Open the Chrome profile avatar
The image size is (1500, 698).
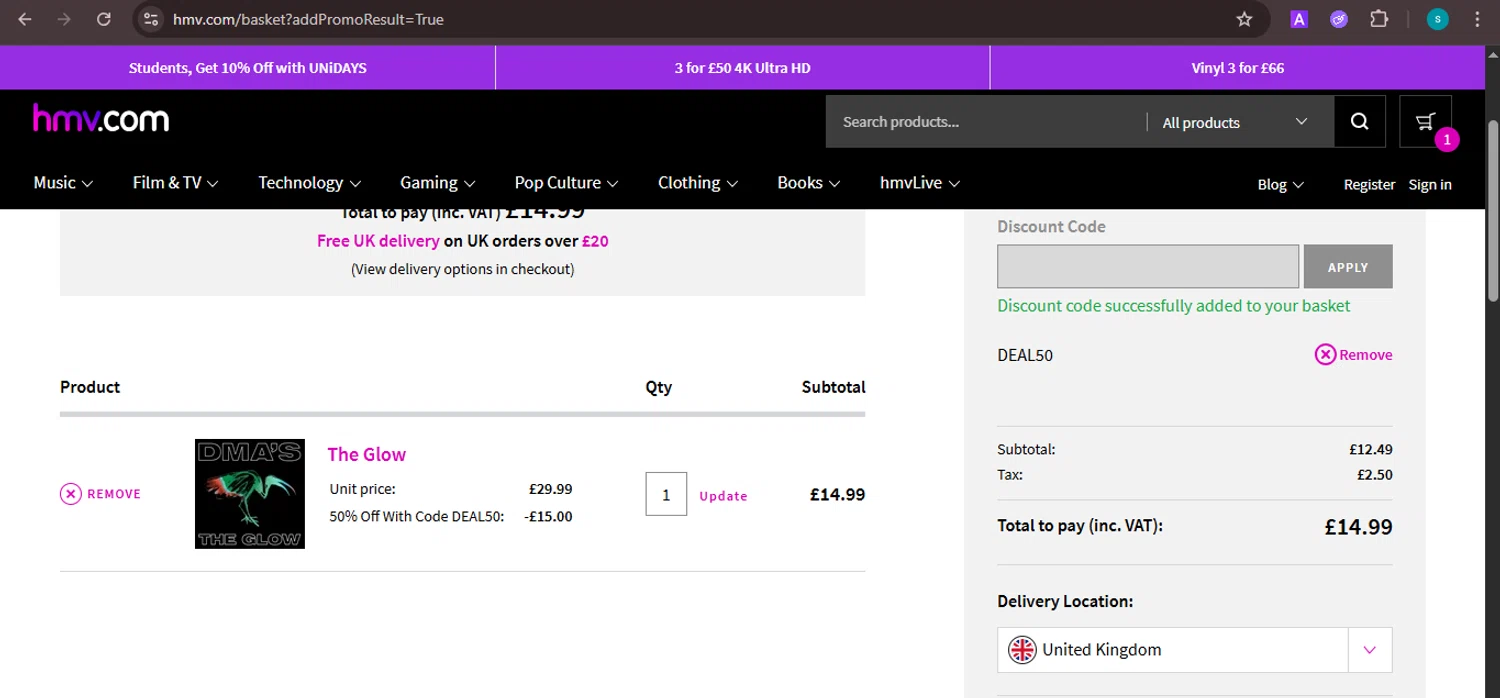coord(1438,19)
